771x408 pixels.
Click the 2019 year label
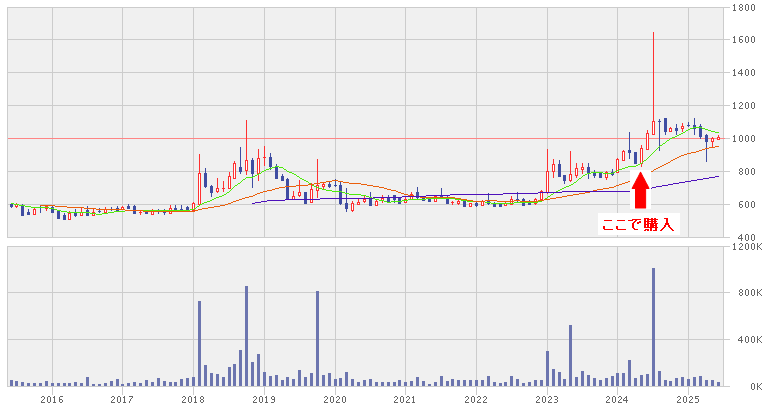coord(264,400)
